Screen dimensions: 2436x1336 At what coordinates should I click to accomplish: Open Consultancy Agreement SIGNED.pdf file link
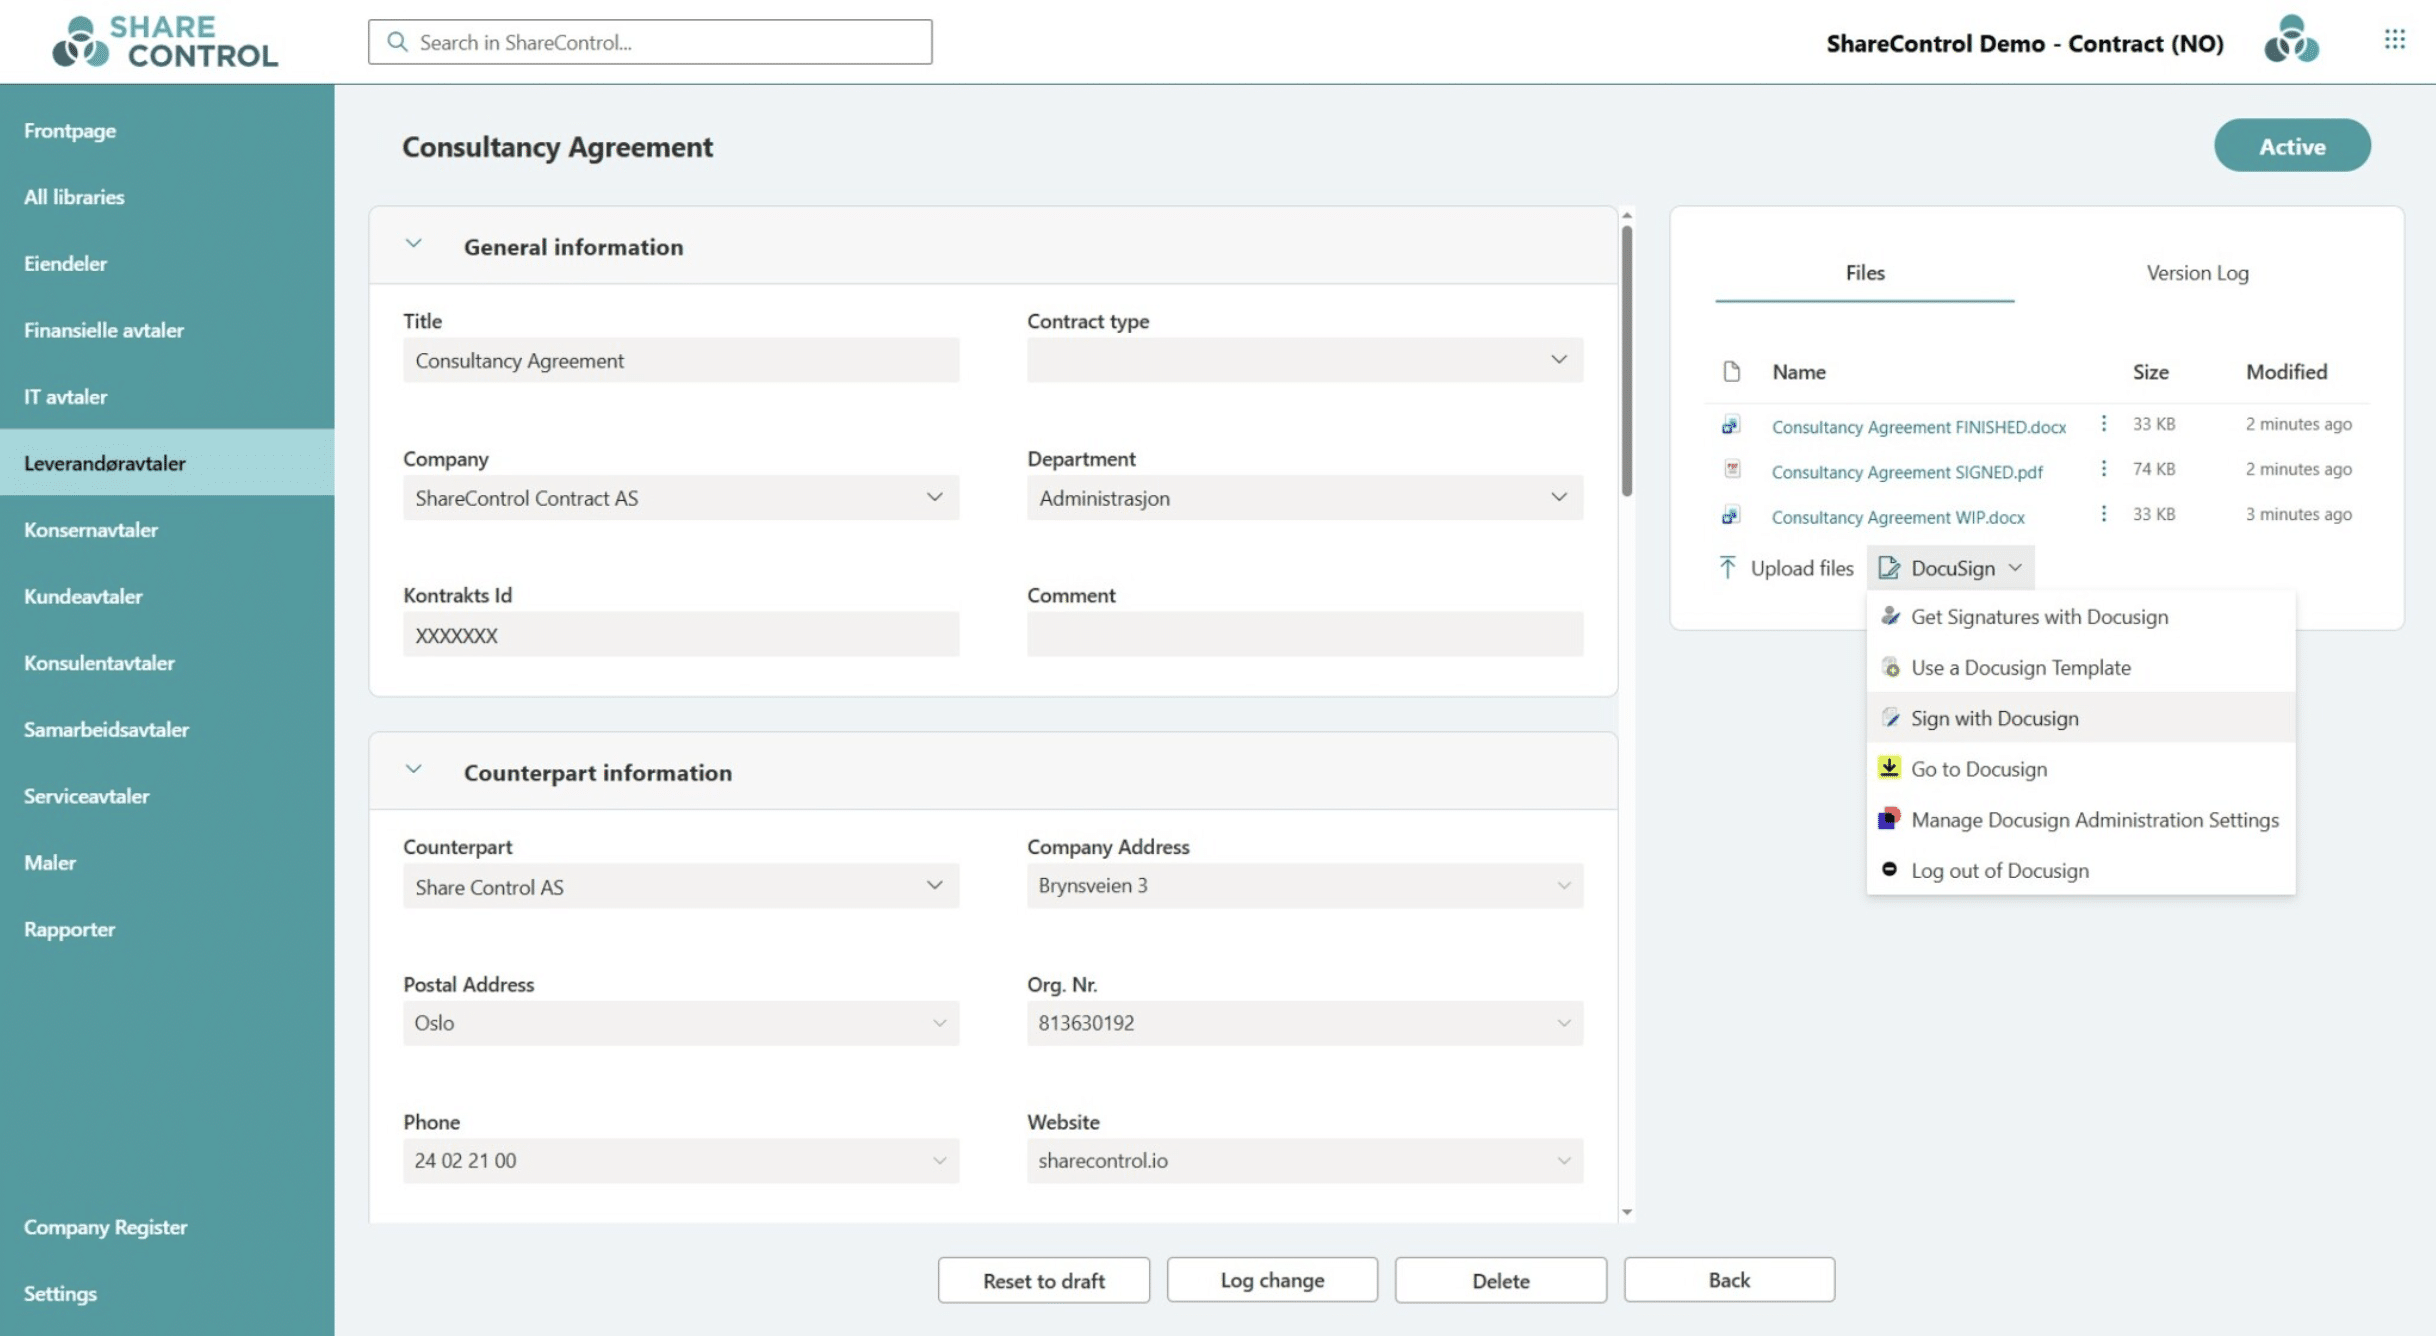(1906, 472)
